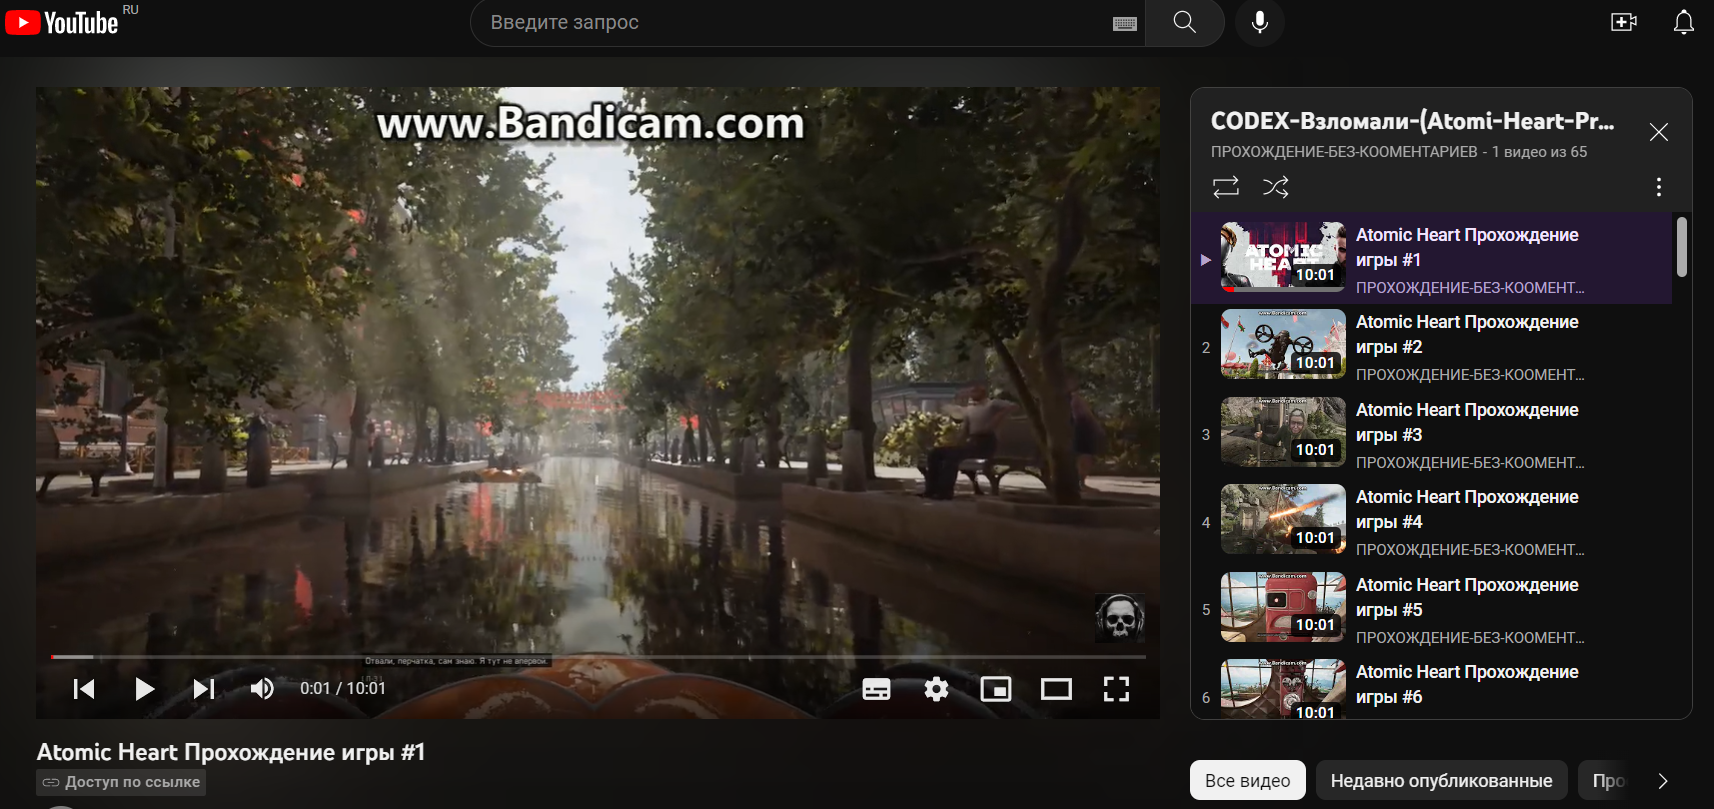Start voice search with the microphone
Viewport: 1714px width, 809px height.
click(1260, 22)
